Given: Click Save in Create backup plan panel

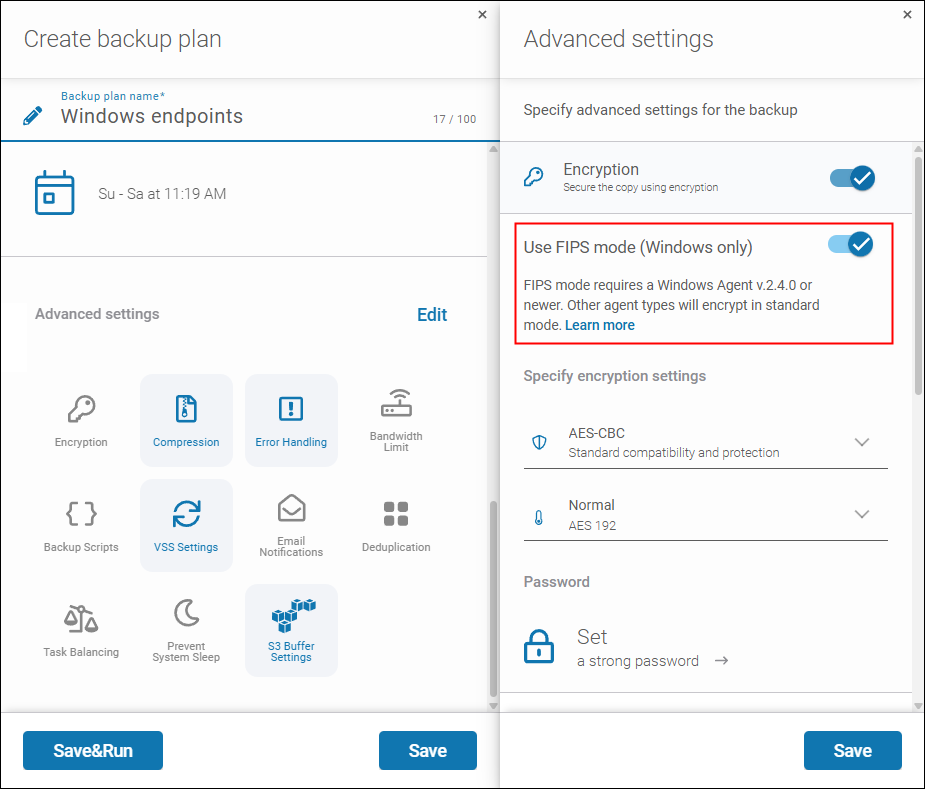Looking at the screenshot, I should pyautogui.click(x=428, y=751).
